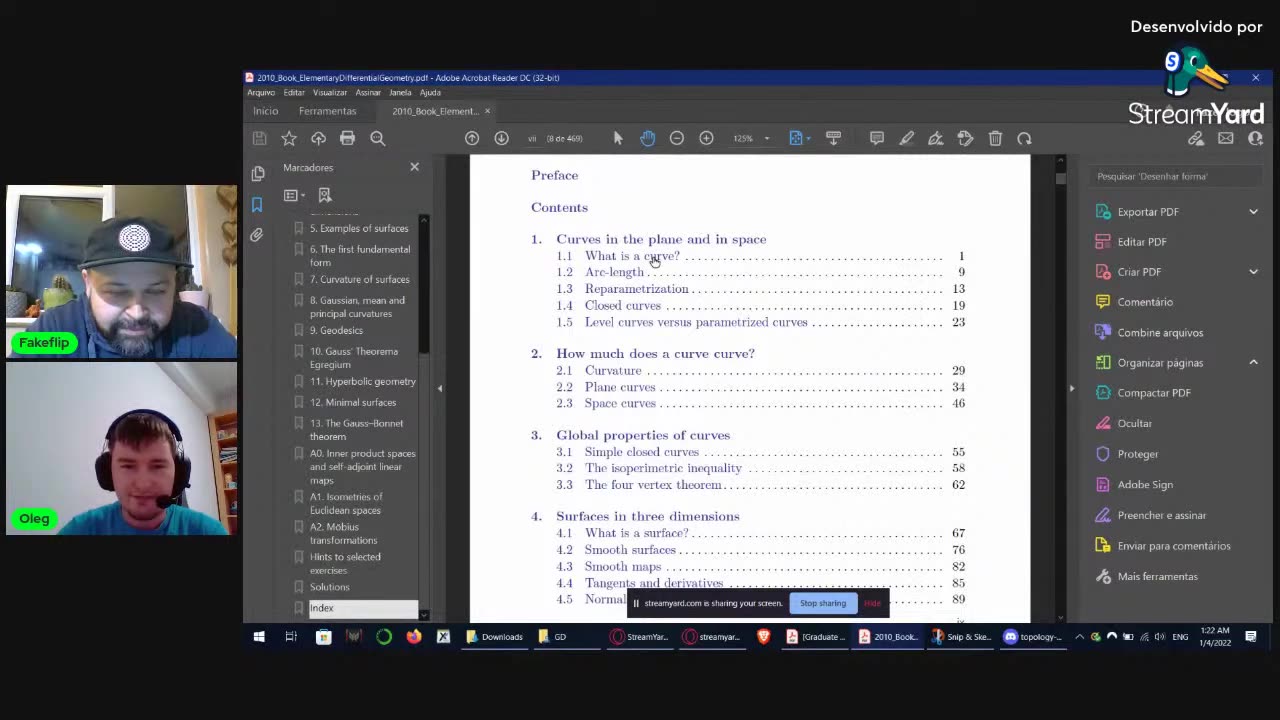1280x720 pixels.
Task: Open page thumbnails panel icon
Action: (x=257, y=173)
